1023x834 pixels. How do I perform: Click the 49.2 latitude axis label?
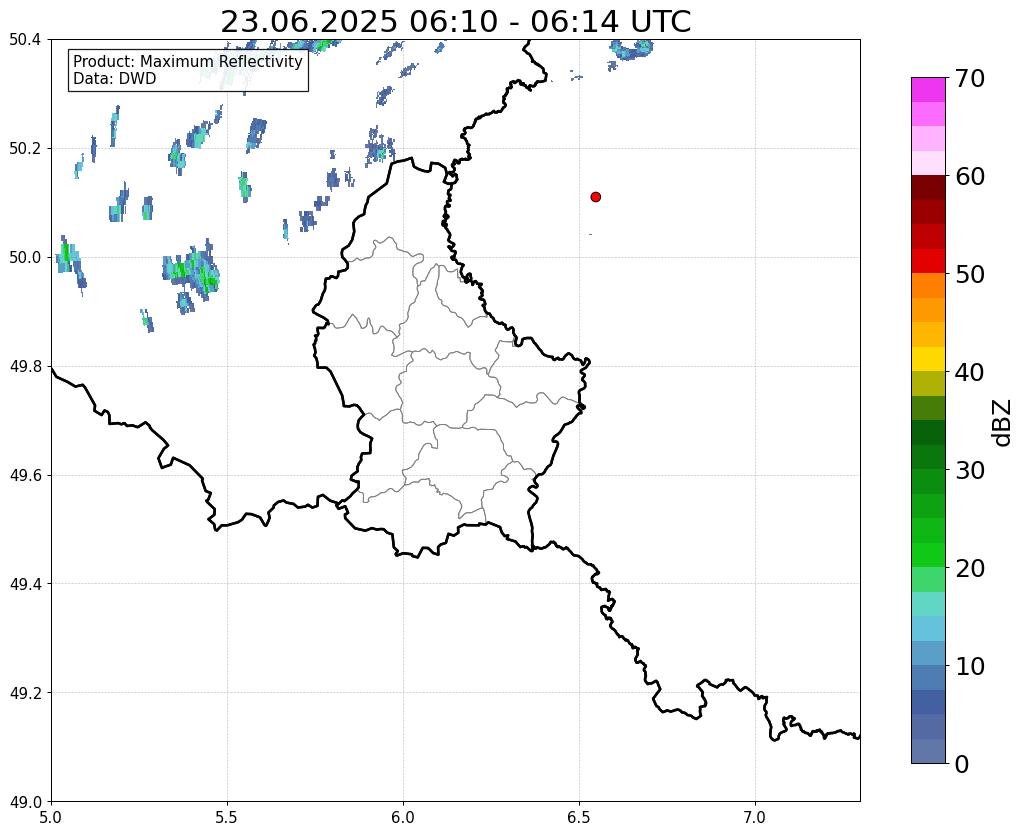(25, 693)
